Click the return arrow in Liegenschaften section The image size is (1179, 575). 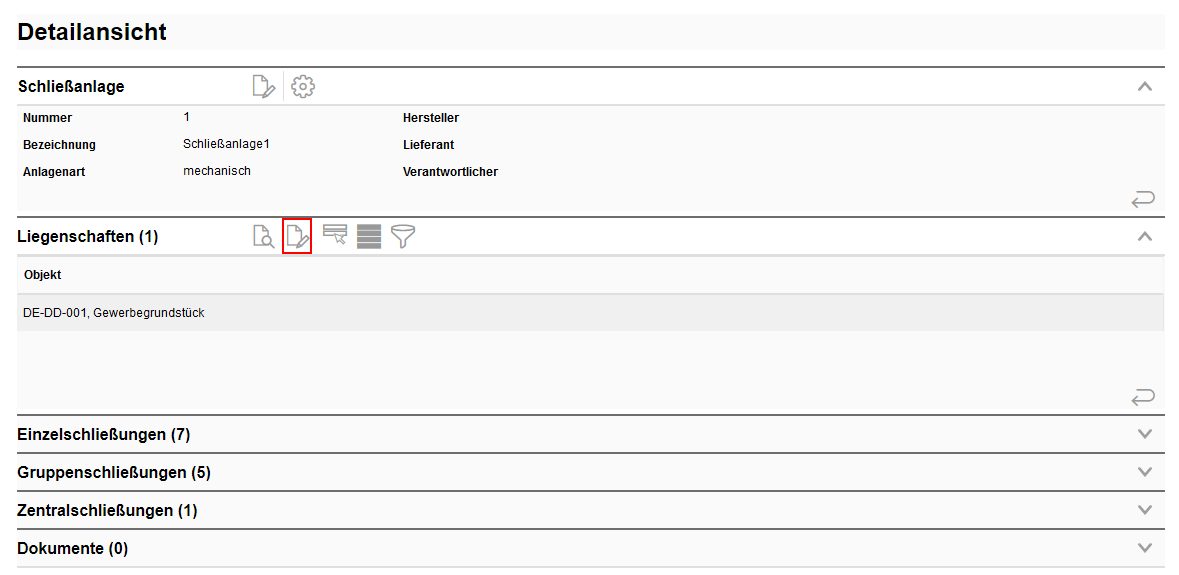coord(1143,398)
